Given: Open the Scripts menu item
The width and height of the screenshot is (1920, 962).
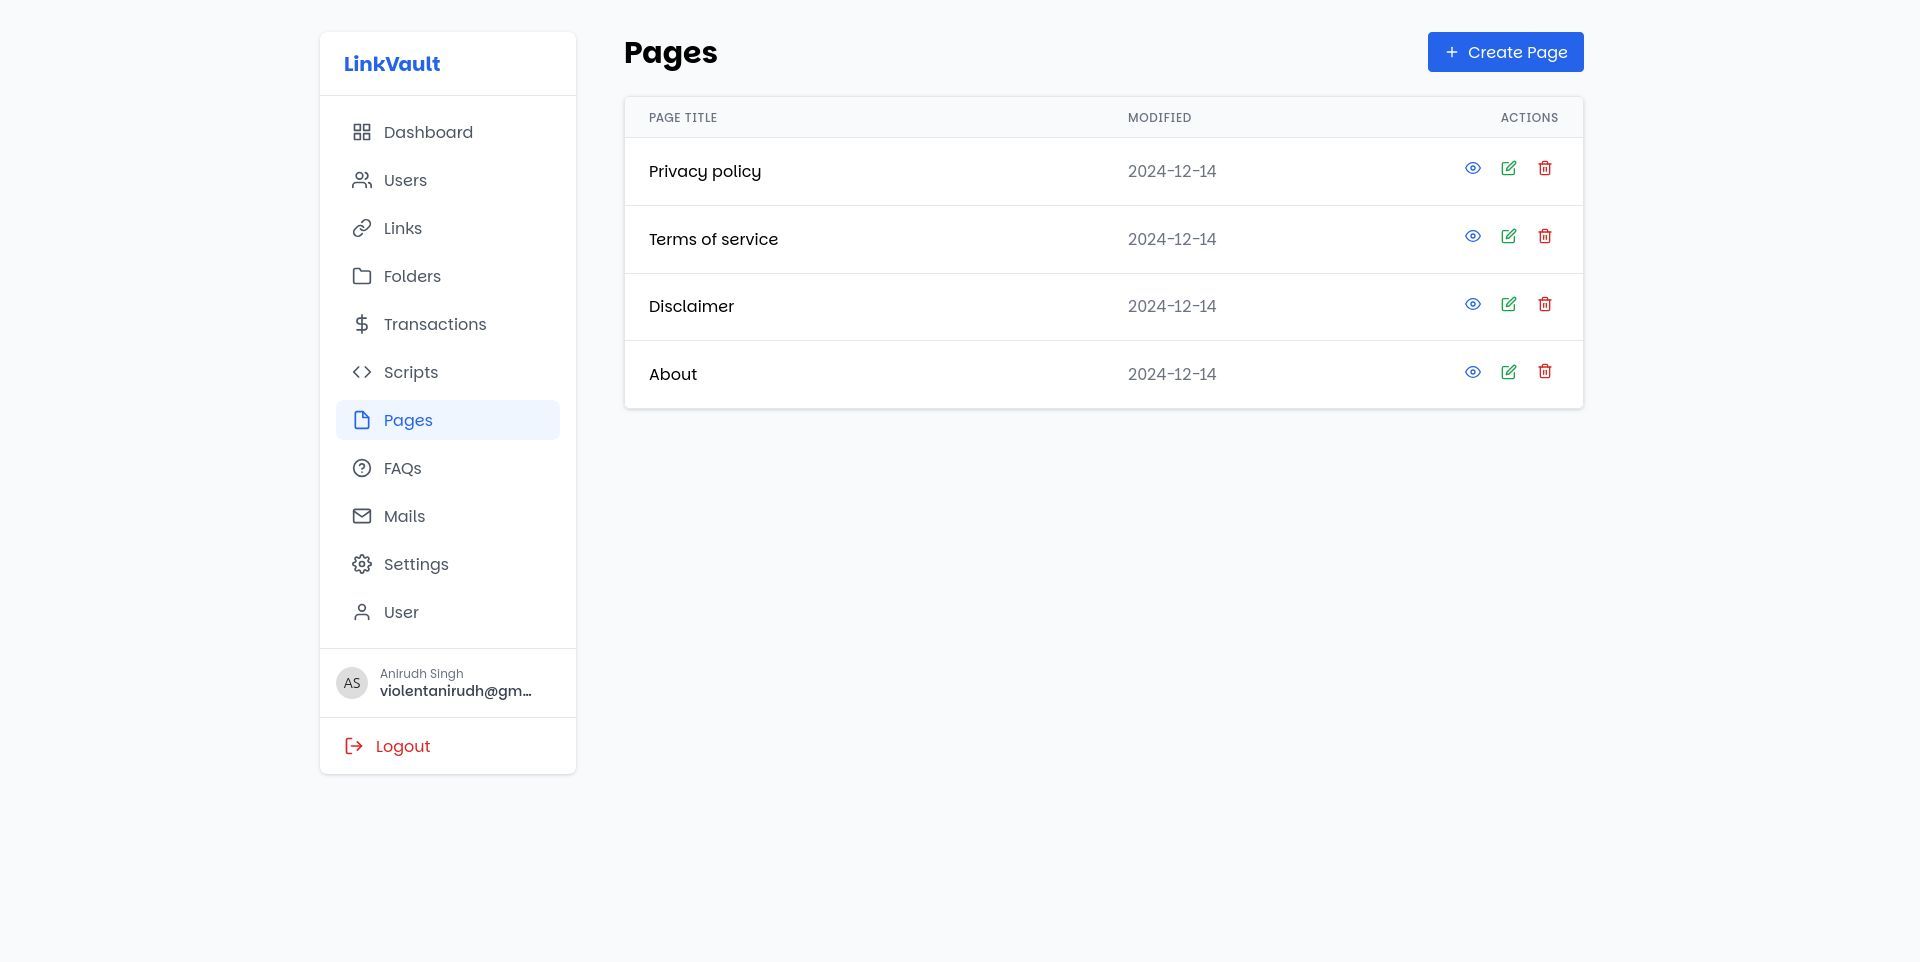Looking at the screenshot, I should [410, 373].
